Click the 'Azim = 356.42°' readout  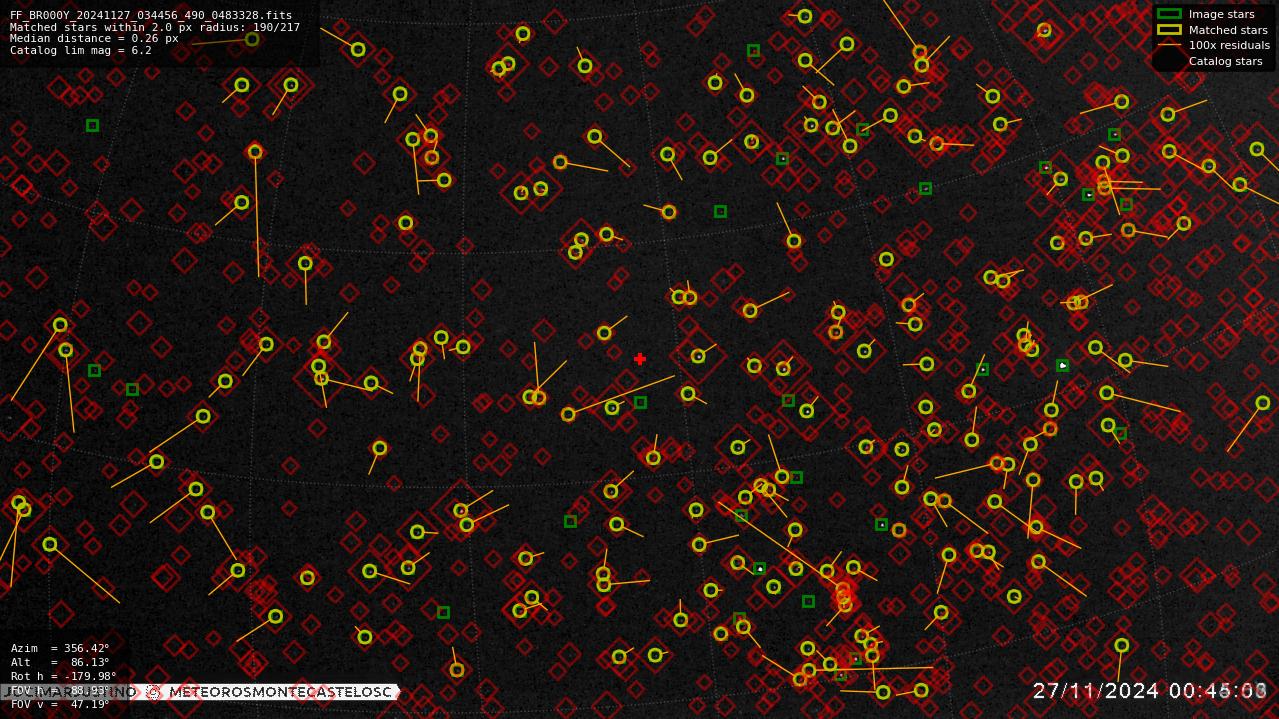60,649
